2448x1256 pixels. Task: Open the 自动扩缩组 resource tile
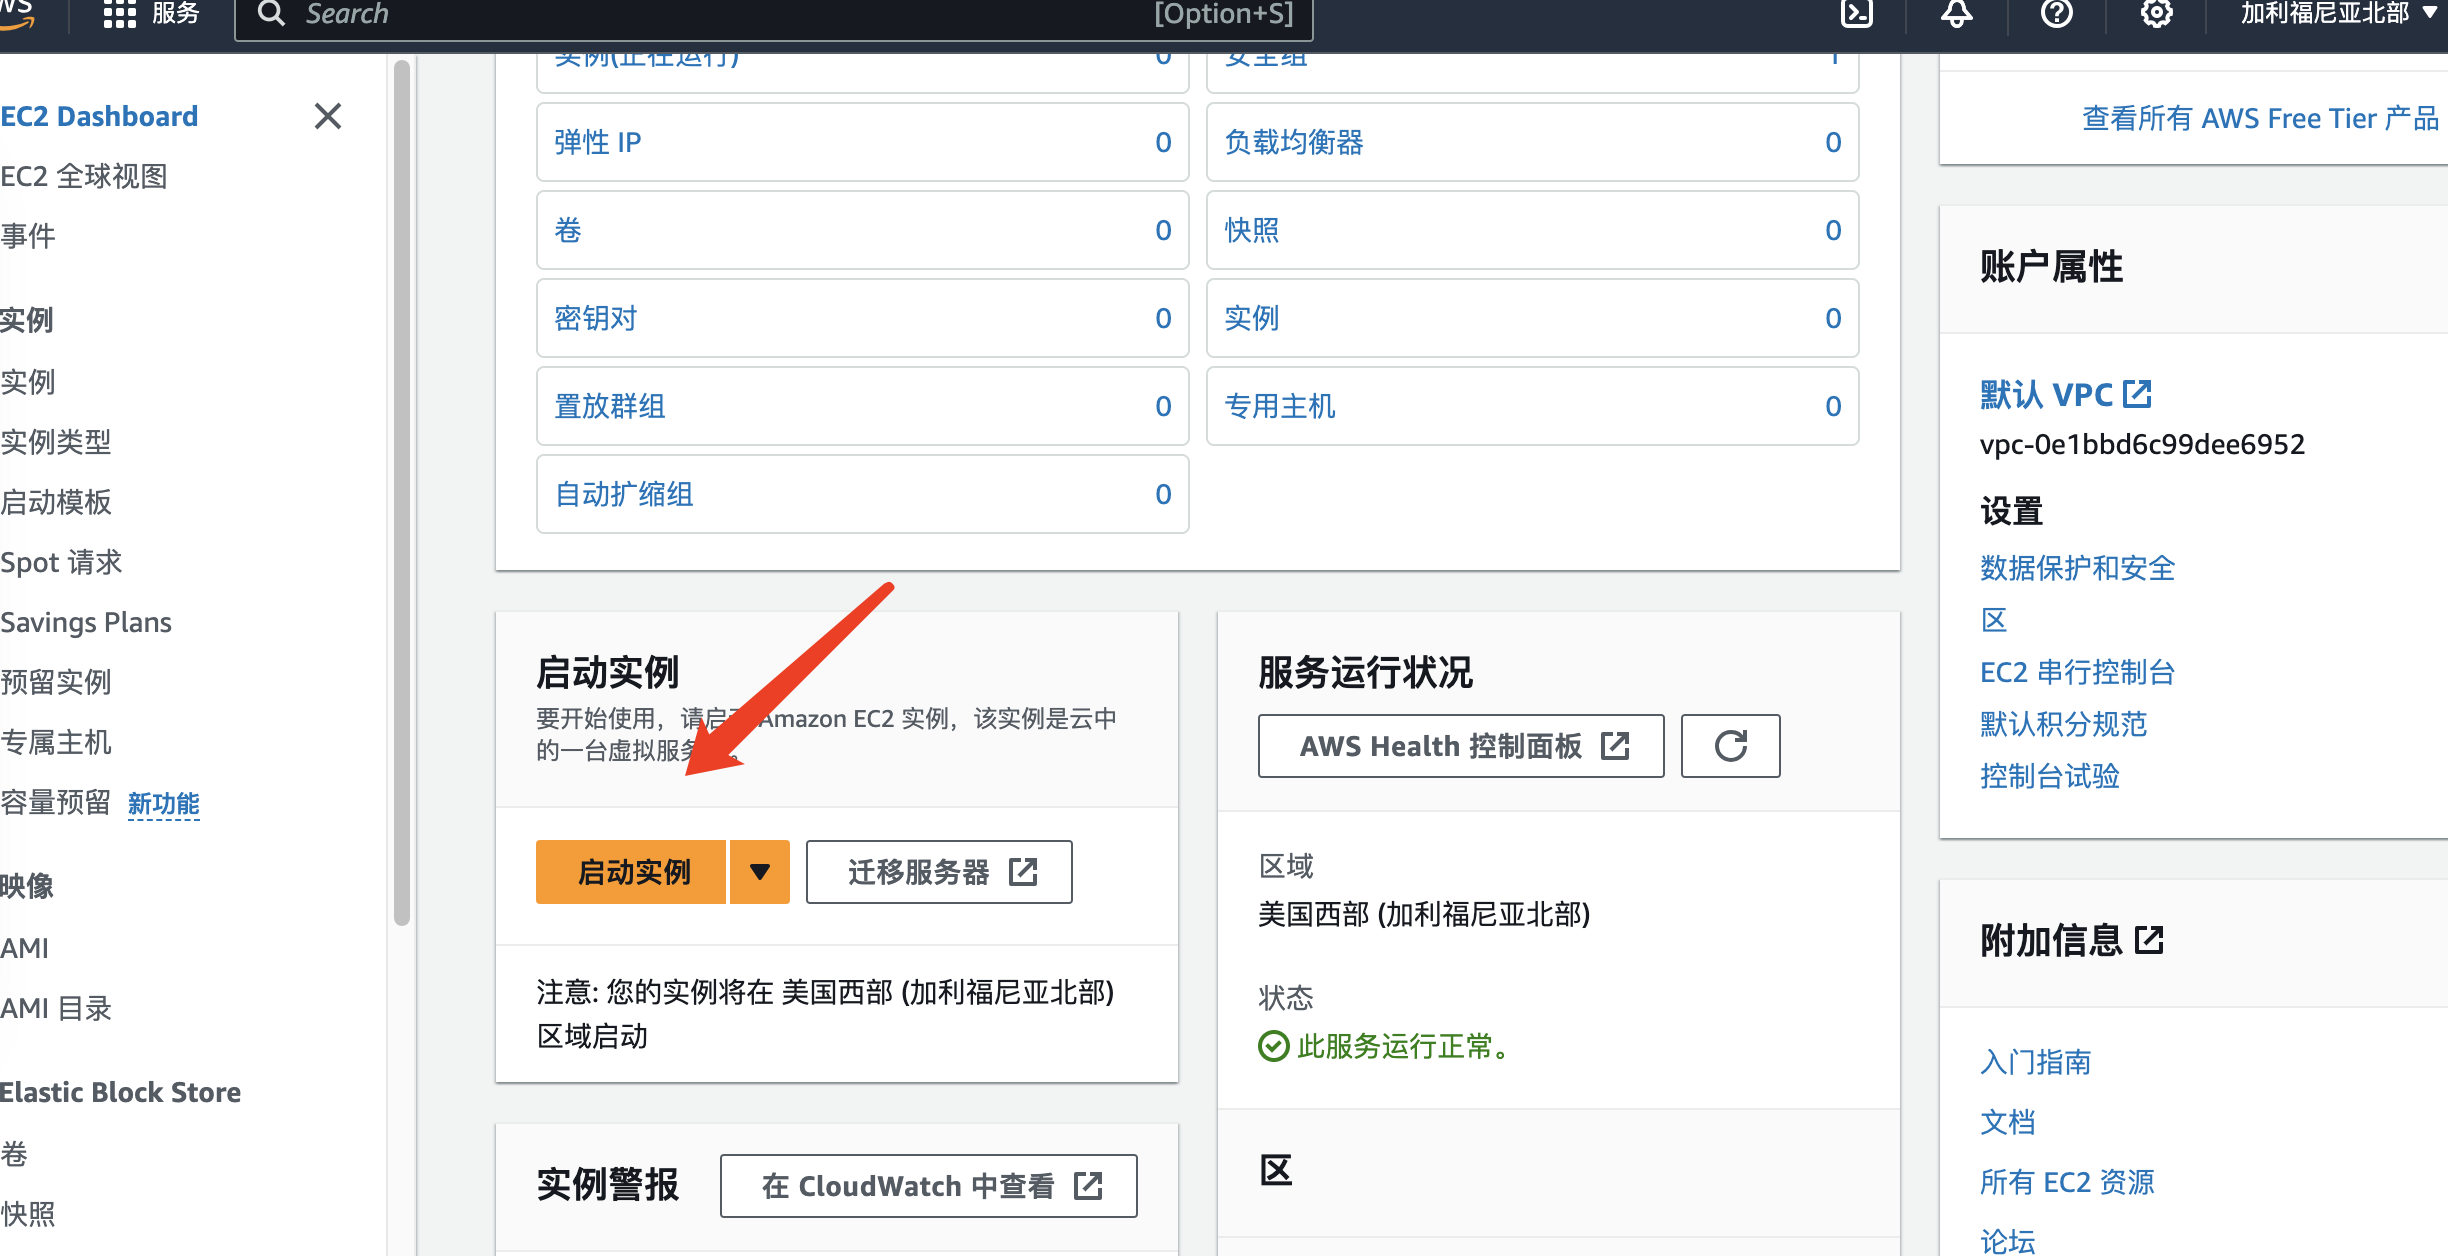point(862,494)
